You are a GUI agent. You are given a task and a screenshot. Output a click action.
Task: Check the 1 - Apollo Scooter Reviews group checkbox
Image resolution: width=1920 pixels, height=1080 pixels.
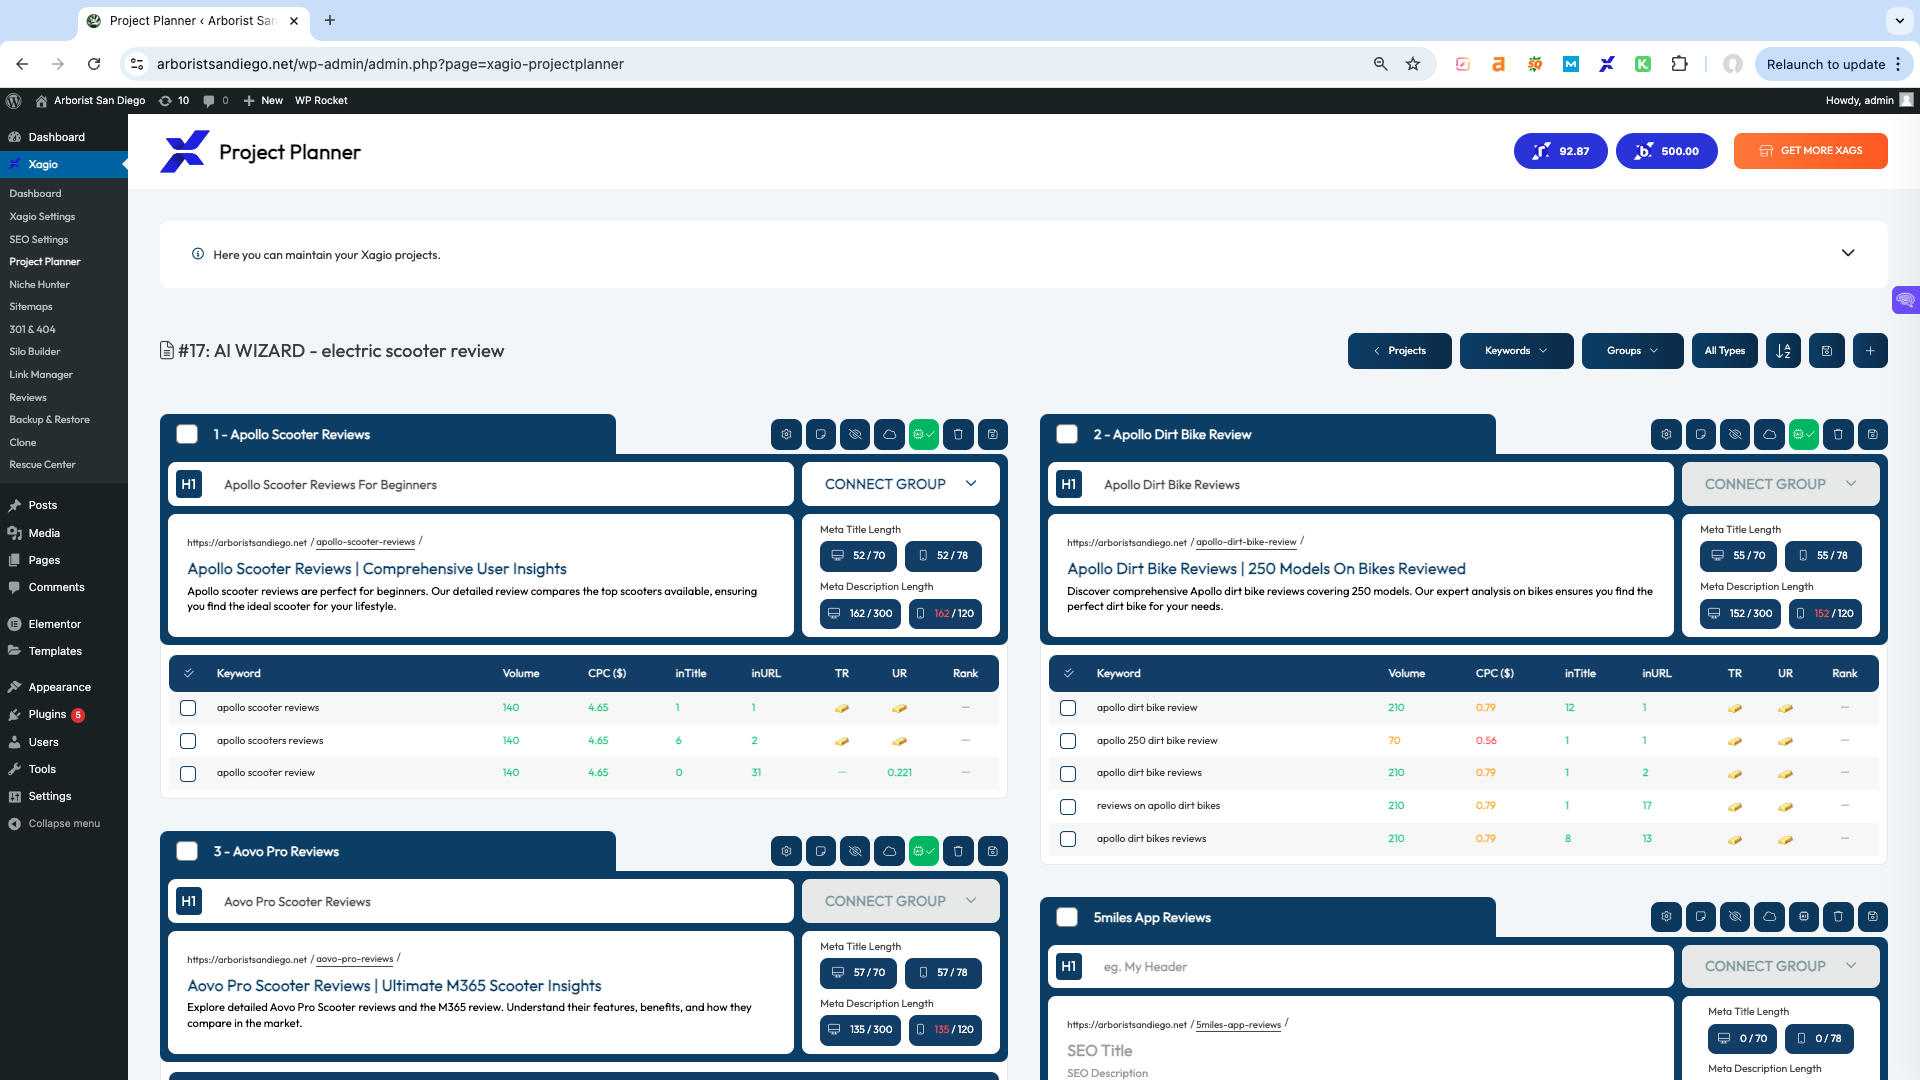pyautogui.click(x=187, y=435)
